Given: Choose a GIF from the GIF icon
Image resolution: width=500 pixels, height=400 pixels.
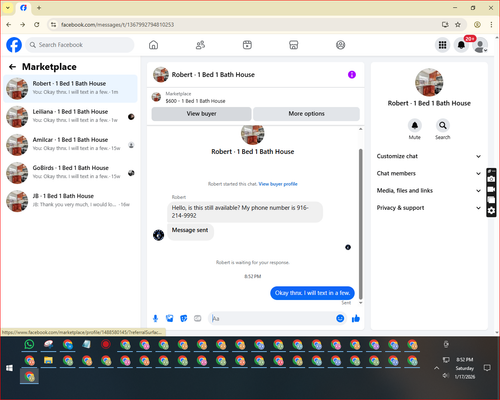Looking at the screenshot, I should coord(198,319).
